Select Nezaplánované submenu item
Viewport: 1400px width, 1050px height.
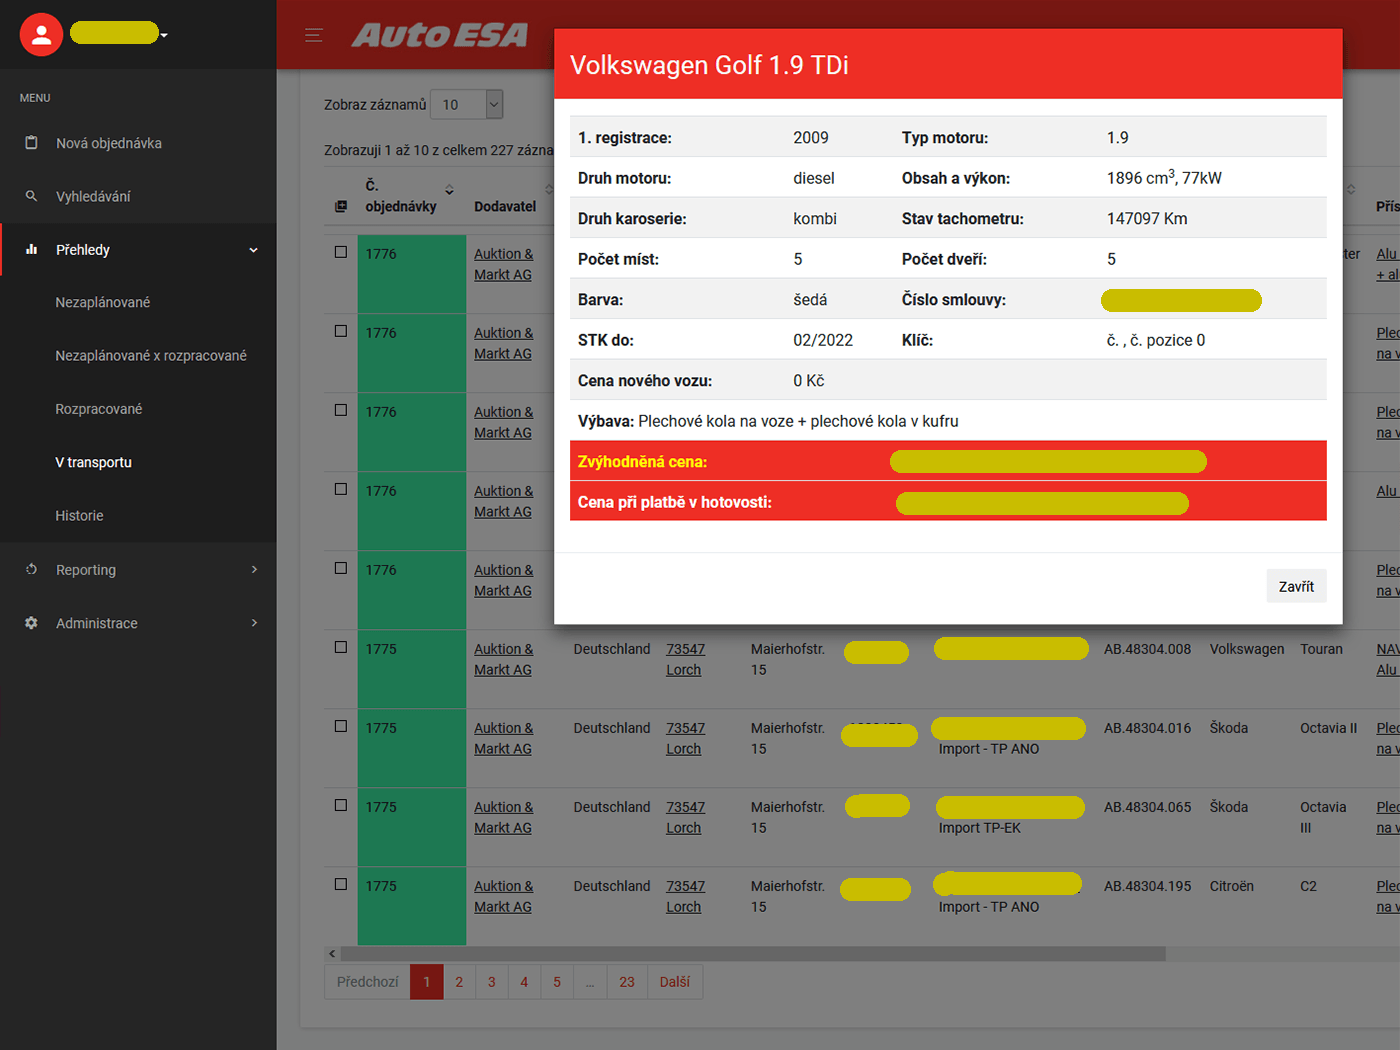point(103,302)
